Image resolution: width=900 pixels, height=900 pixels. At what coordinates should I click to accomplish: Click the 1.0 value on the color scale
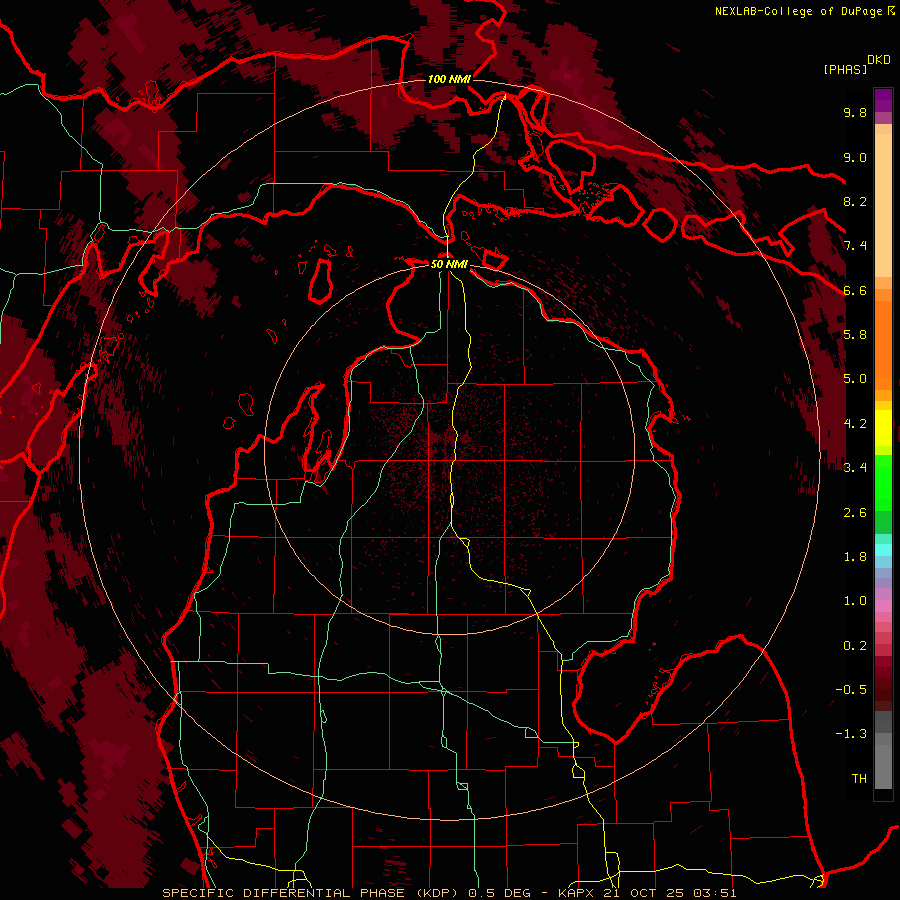coord(855,601)
